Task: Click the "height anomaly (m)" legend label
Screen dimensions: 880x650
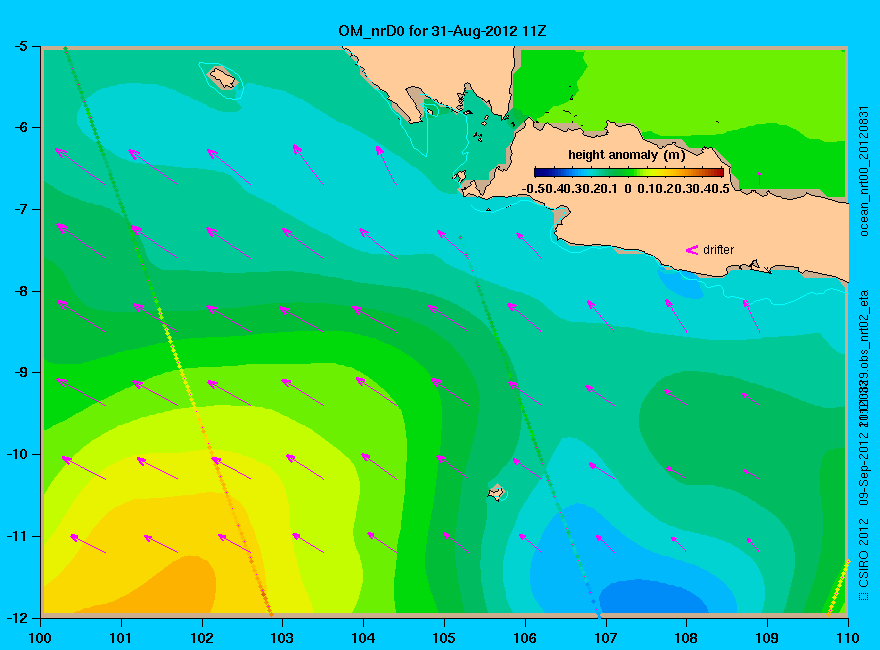Action: tap(626, 155)
